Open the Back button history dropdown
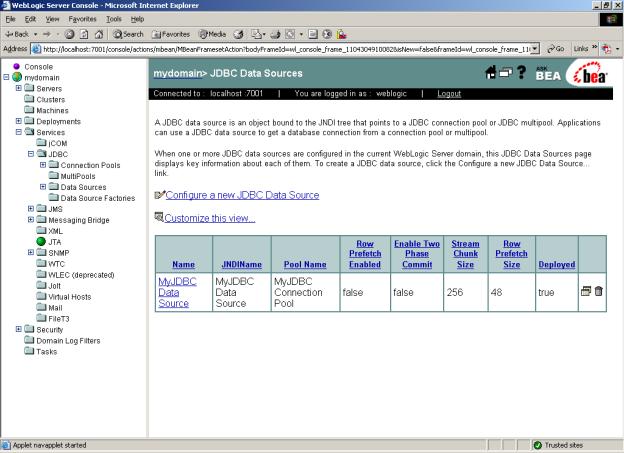 (x=35, y=34)
